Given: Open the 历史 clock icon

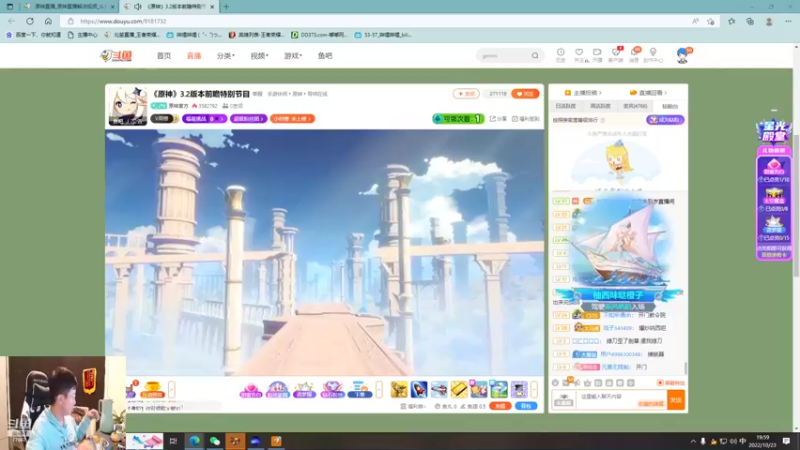Looking at the screenshot, I should [x=561, y=55].
